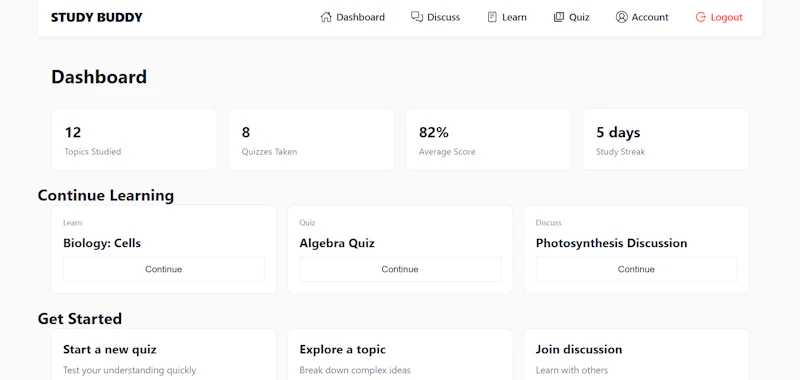
Task: Open the Account nav label
Action: [x=650, y=17]
